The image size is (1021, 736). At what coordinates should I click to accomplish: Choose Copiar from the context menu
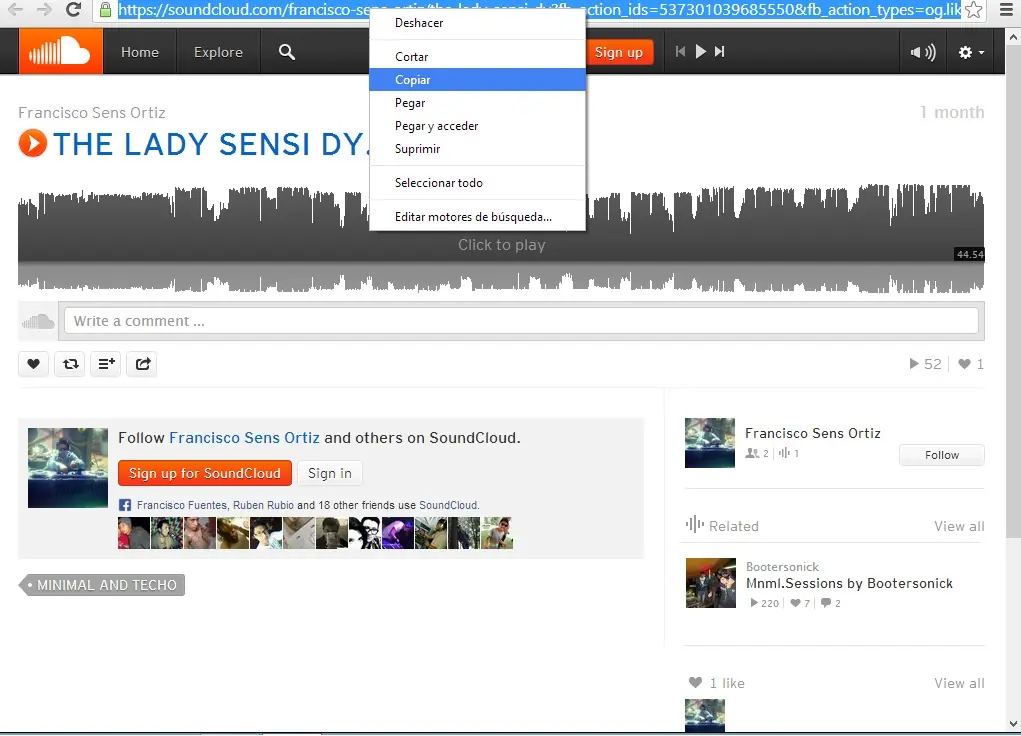tap(477, 79)
